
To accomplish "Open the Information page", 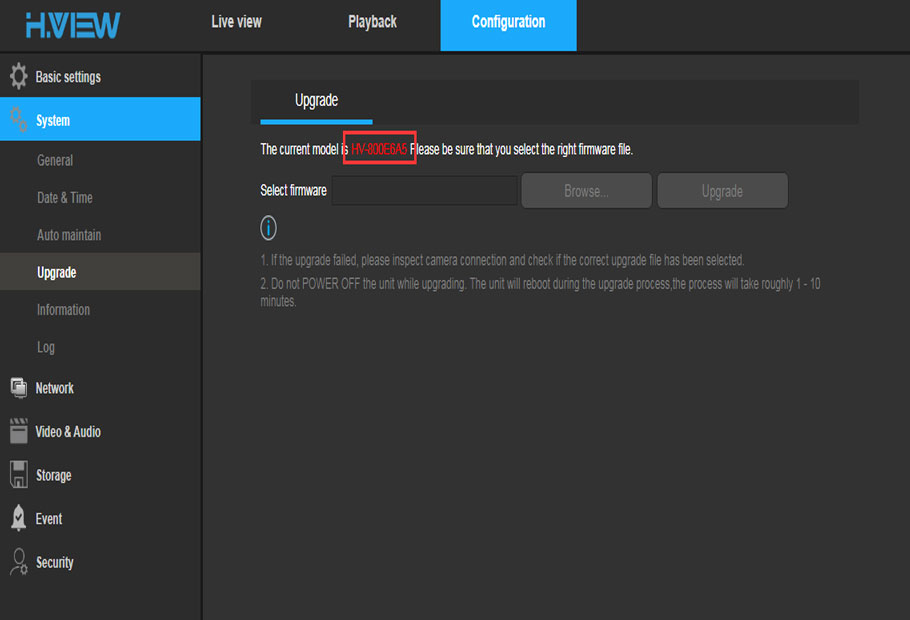I will 63,310.
